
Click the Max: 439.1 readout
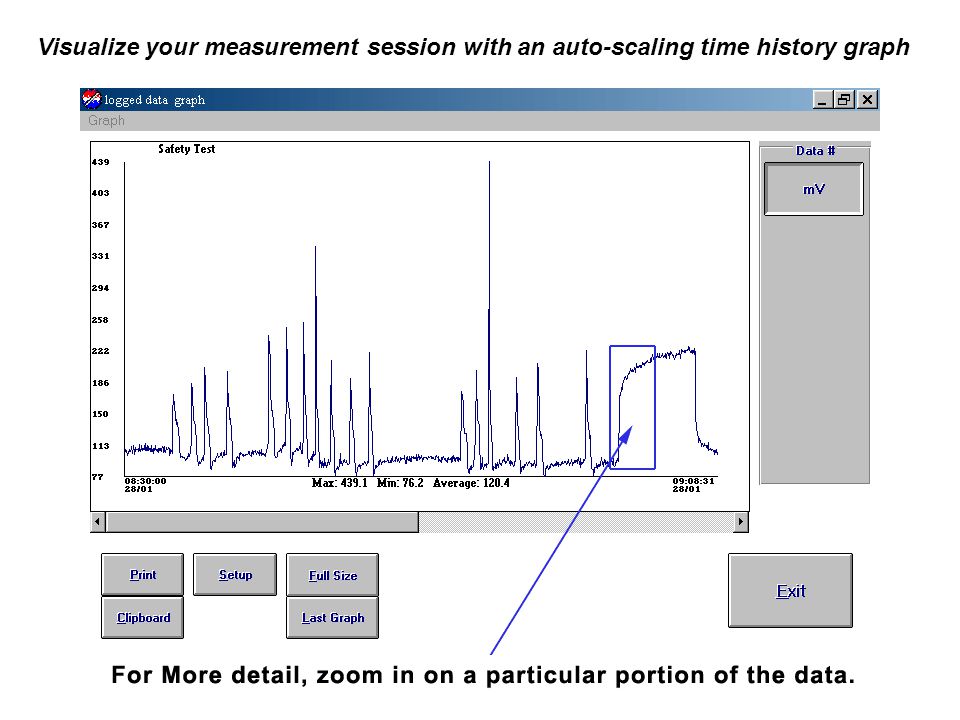[x=339, y=483]
